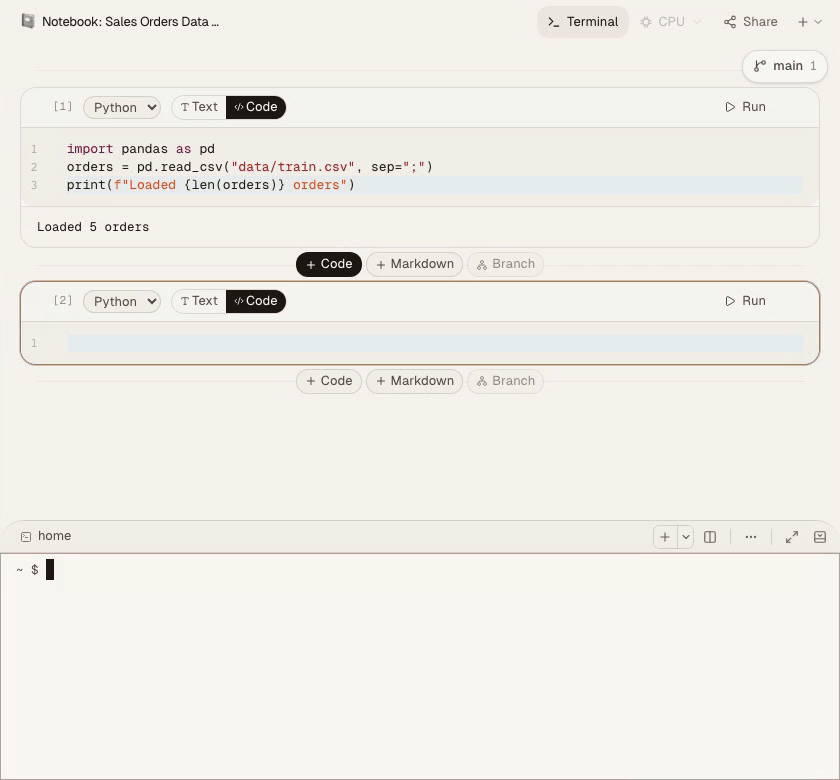
Task: Click the cell number [2] label
Action: (63, 300)
